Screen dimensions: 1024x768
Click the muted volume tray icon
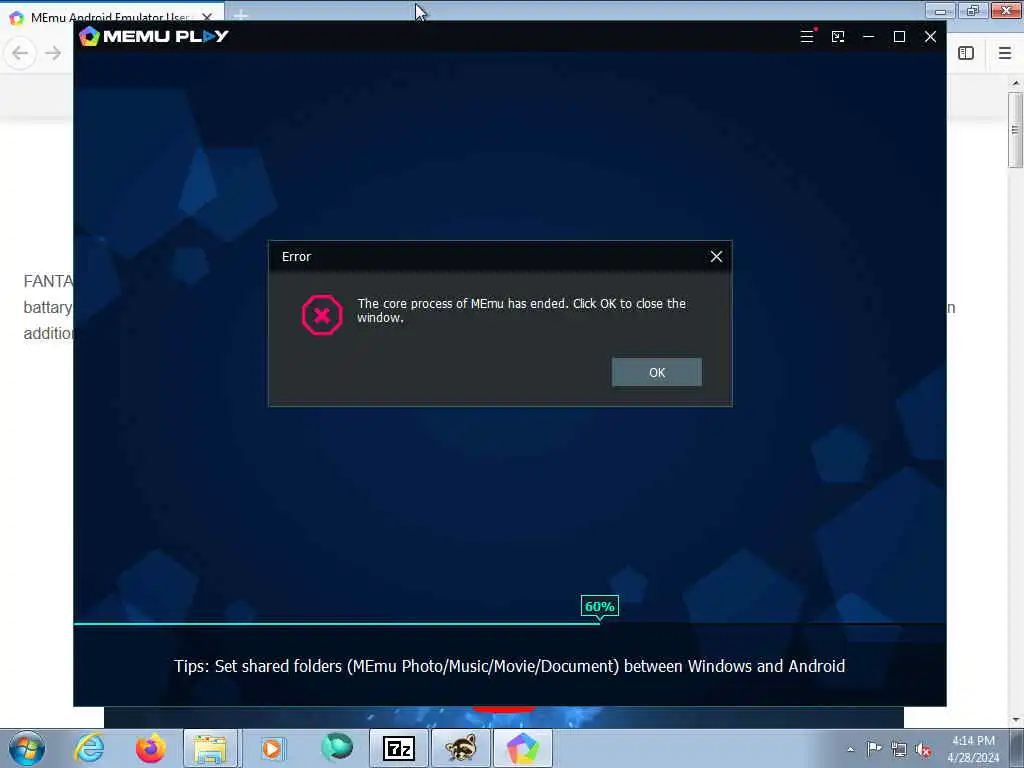coord(923,750)
